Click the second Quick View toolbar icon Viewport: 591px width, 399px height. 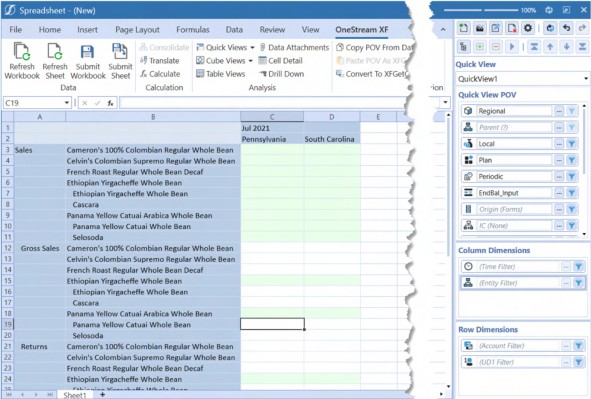point(480,28)
